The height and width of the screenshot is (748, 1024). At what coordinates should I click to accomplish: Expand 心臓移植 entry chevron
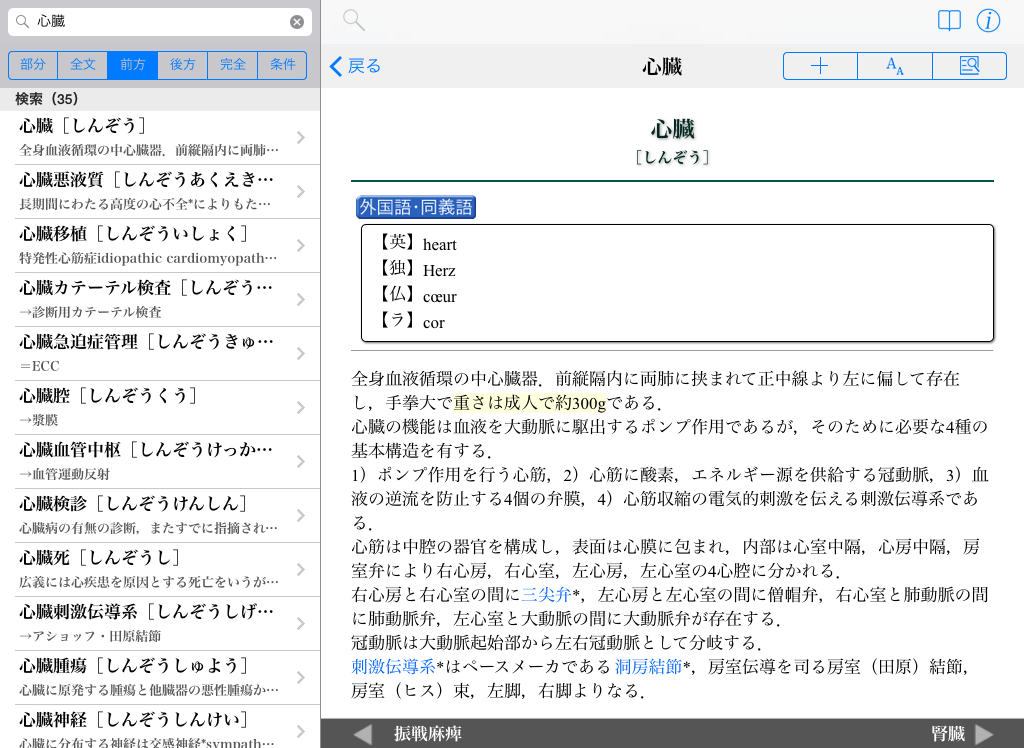click(300, 246)
